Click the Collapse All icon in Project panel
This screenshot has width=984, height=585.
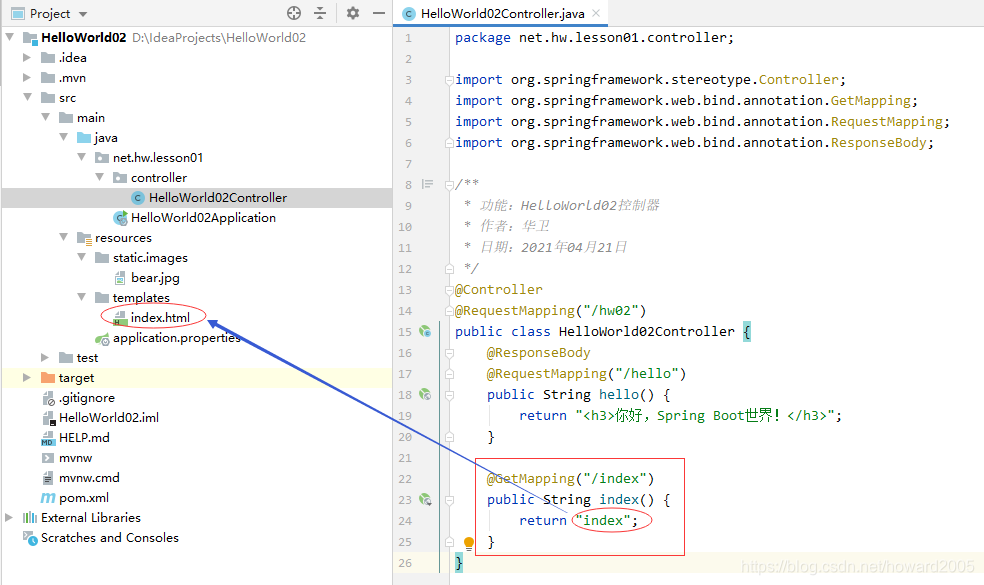(x=320, y=13)
